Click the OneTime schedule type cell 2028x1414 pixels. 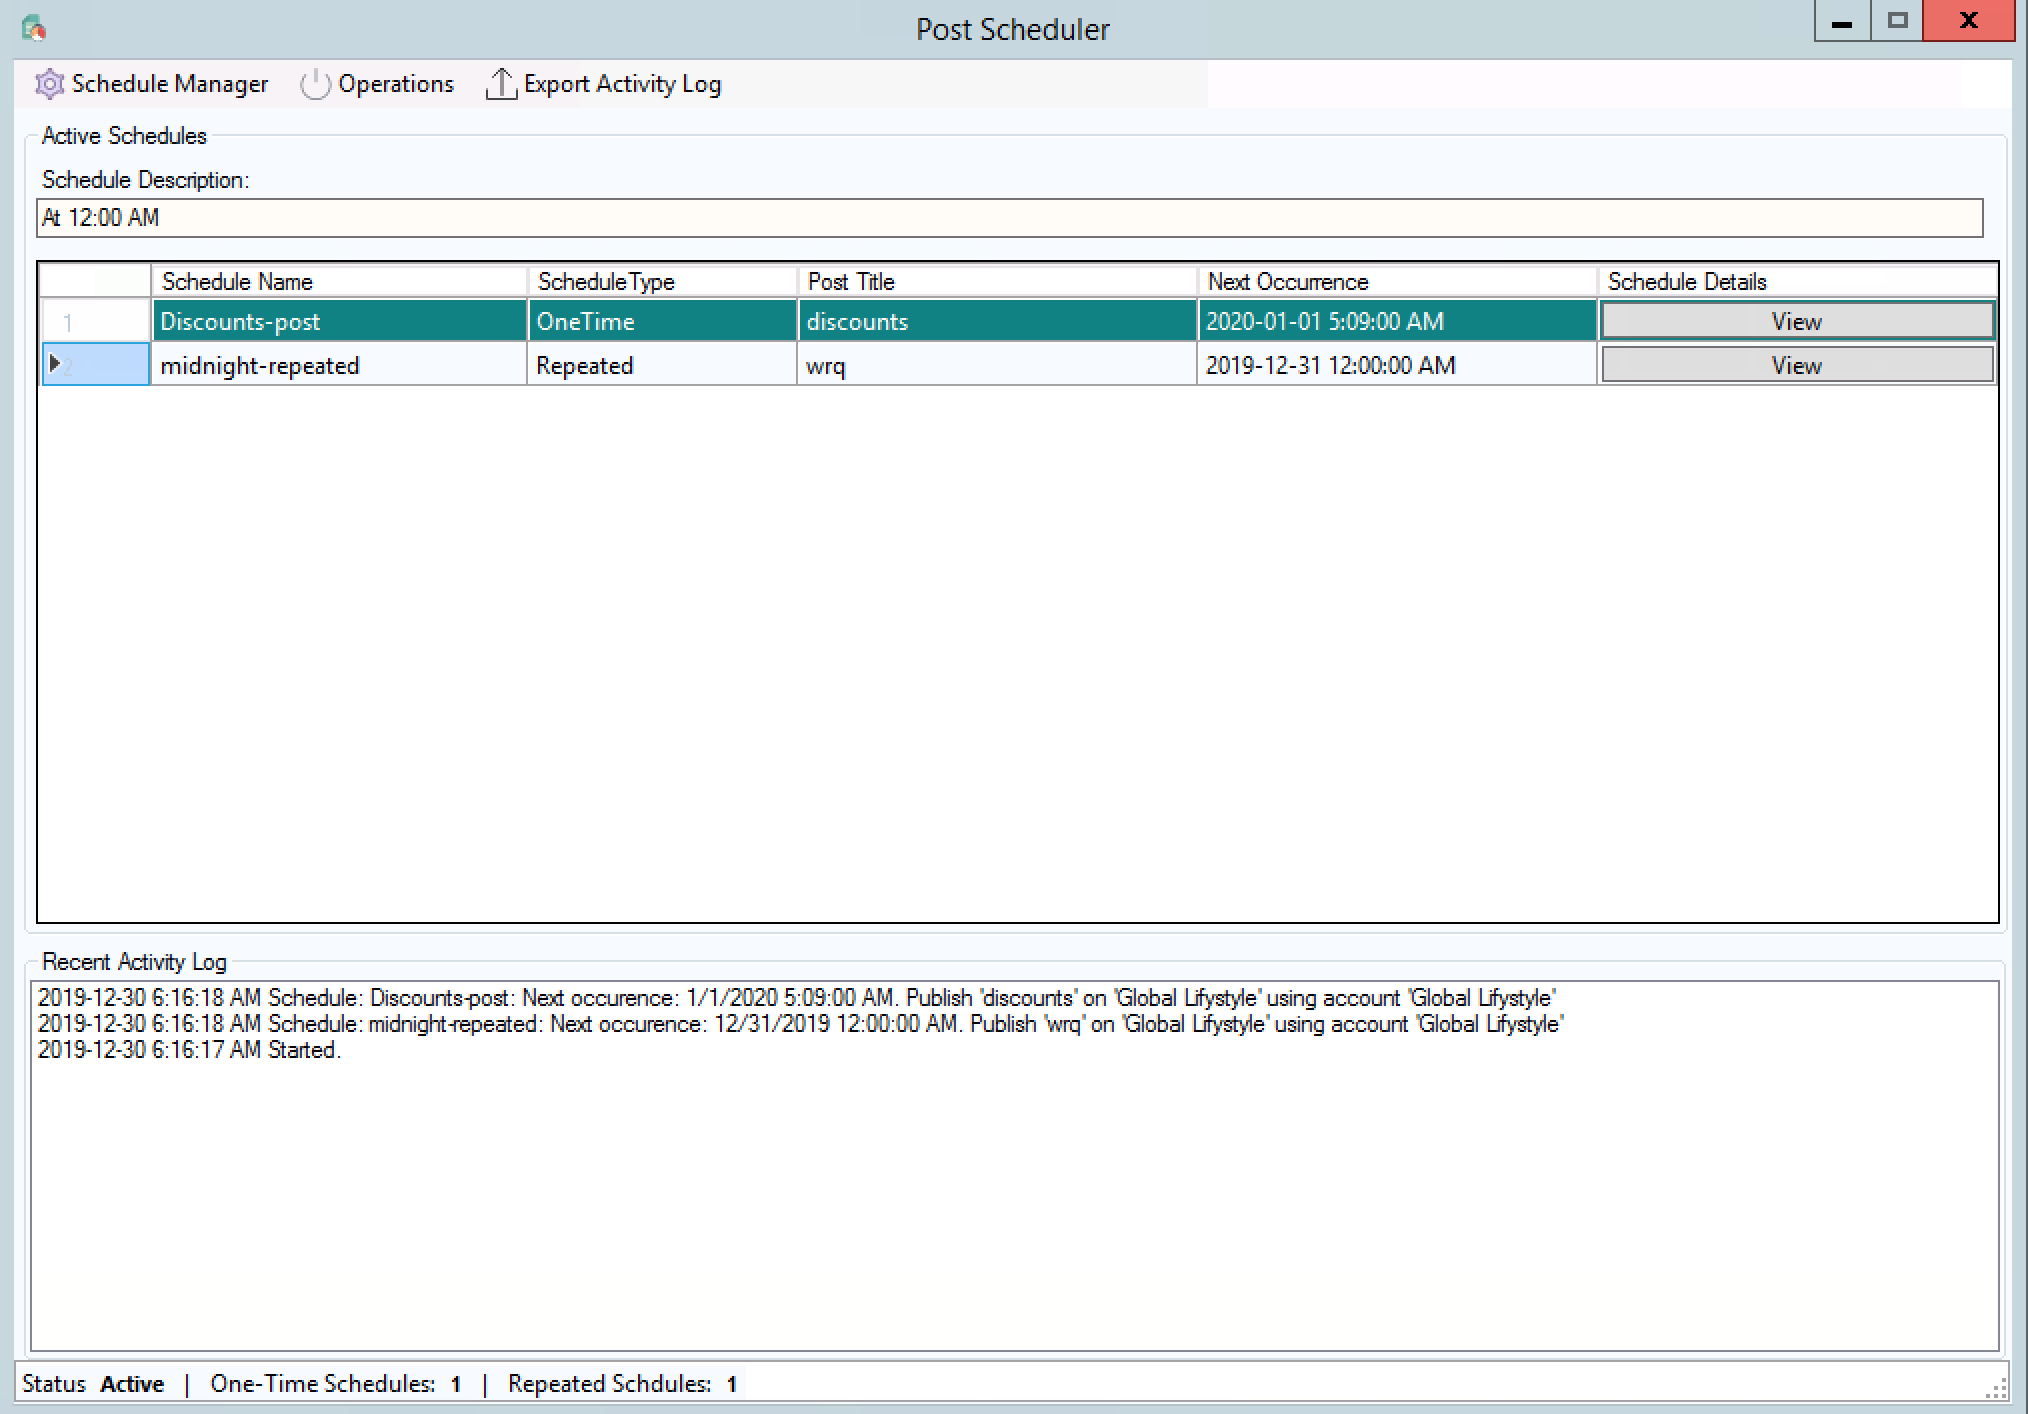tap(662, 321)
